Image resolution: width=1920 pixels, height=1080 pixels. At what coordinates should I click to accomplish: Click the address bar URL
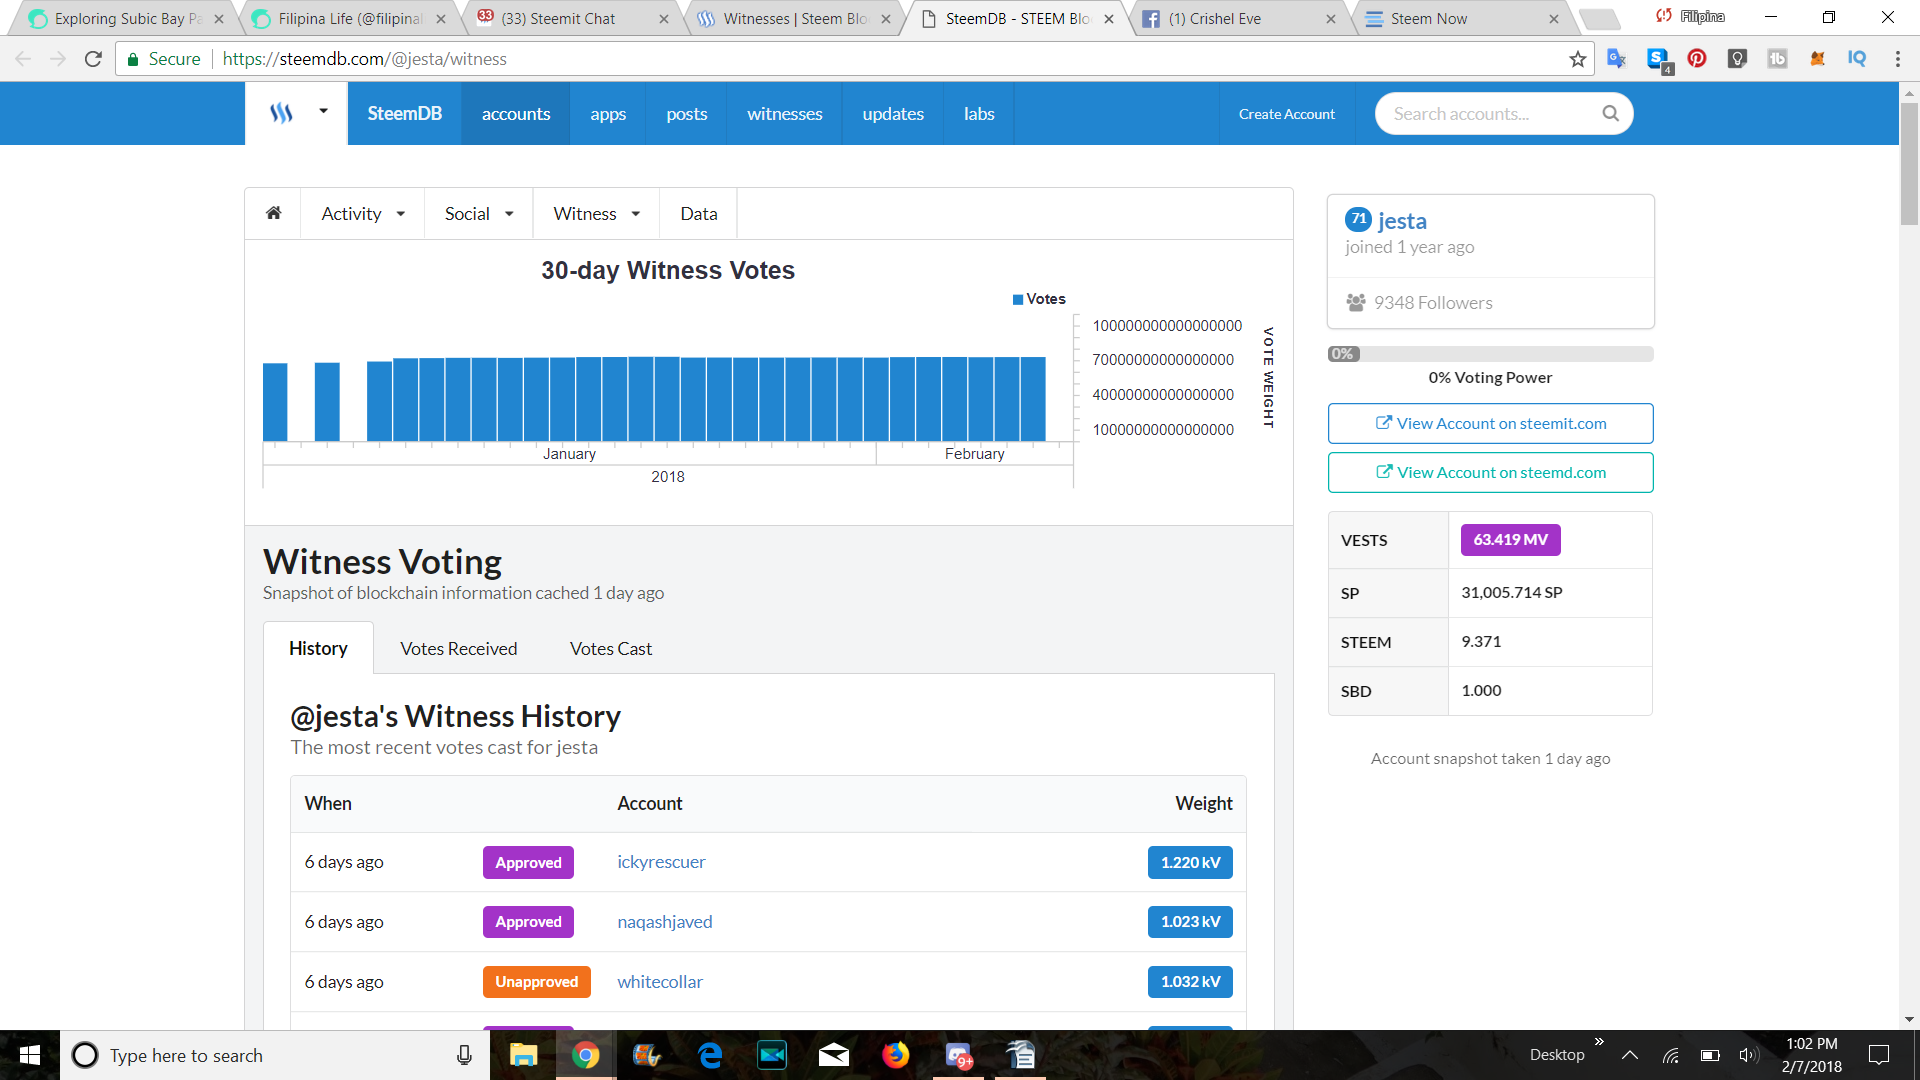click(364, 59)
